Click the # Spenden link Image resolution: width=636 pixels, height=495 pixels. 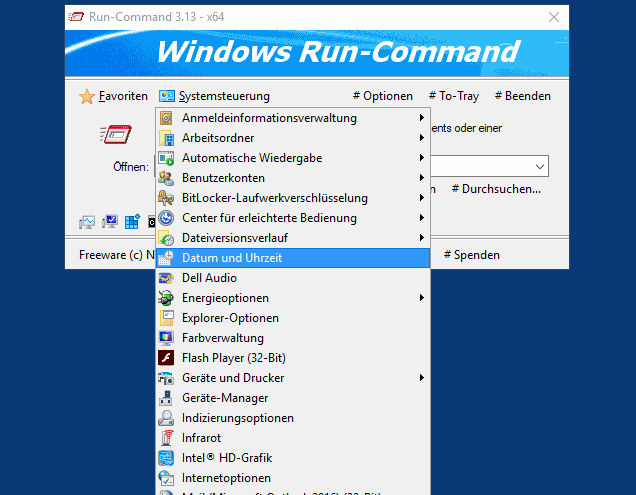point(472,255)
